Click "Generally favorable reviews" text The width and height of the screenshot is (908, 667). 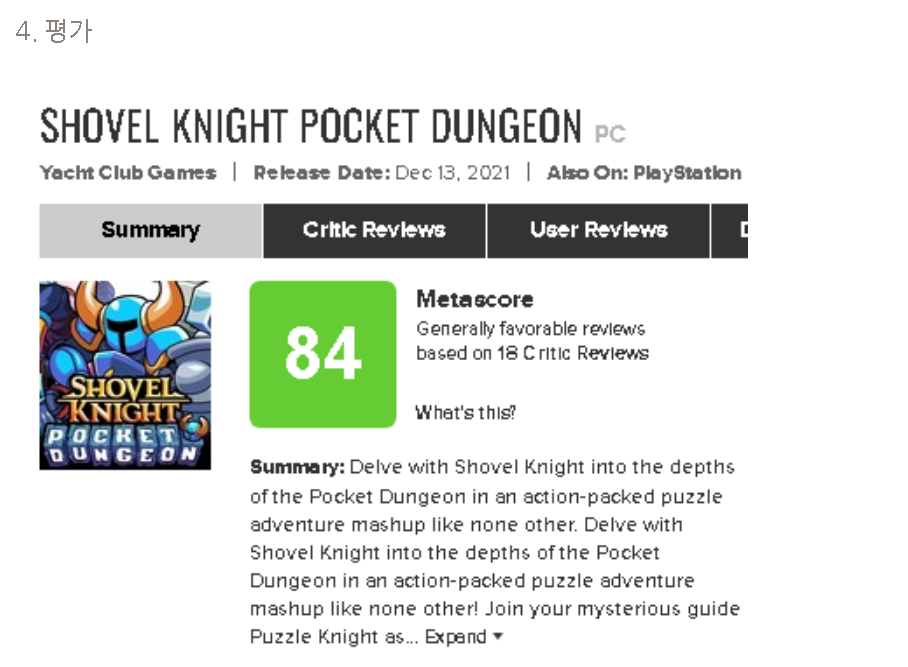[531, 329]
